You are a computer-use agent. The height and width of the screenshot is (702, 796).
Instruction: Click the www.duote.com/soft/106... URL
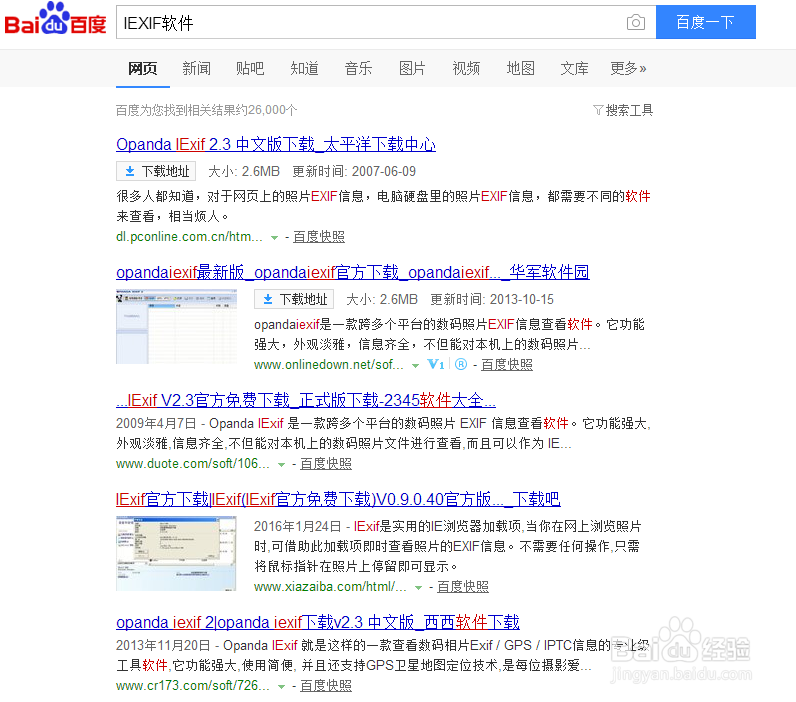pos(193,464)
